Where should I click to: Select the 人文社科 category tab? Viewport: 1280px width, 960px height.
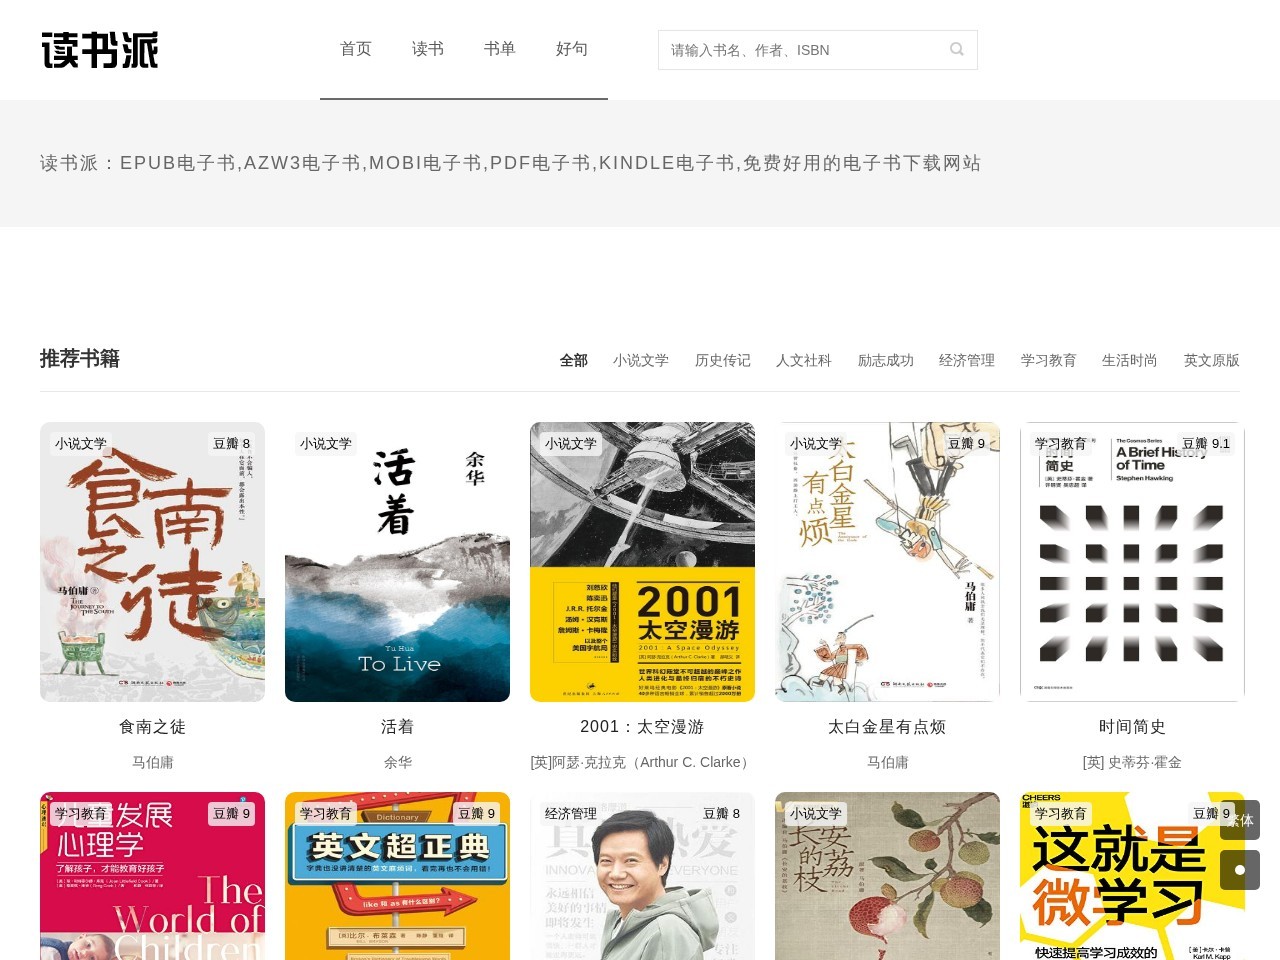click(804, 360)
